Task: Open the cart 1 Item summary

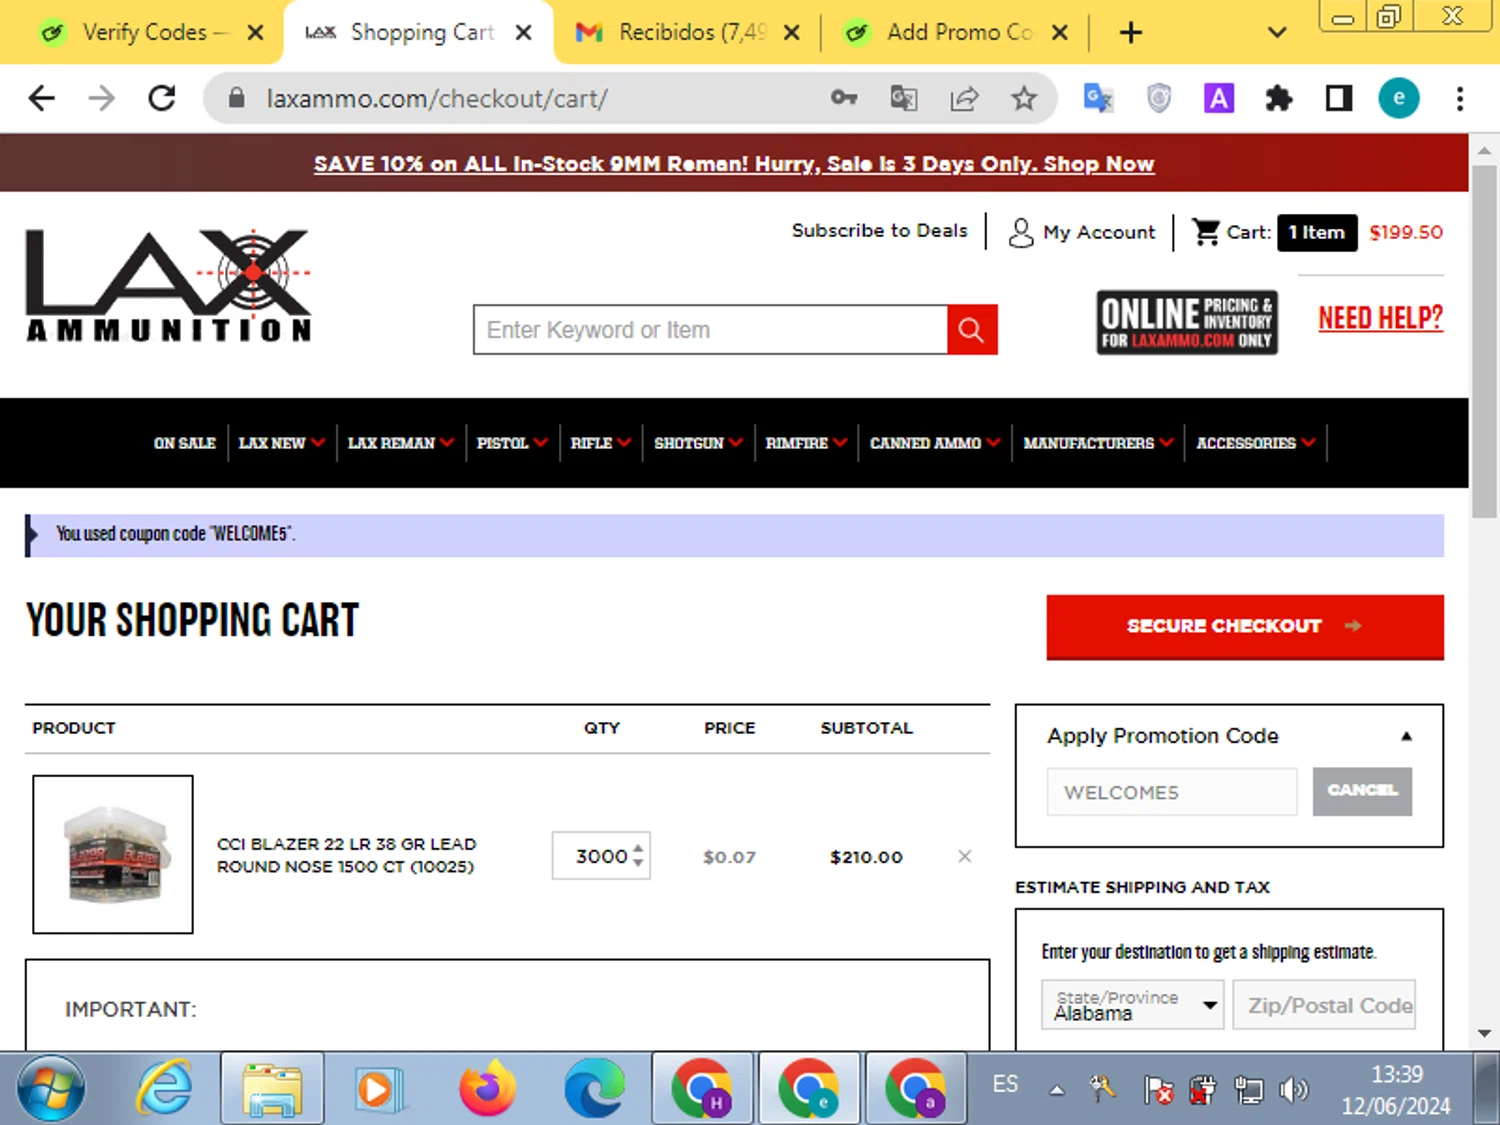Action: [x=1317, y=232]
